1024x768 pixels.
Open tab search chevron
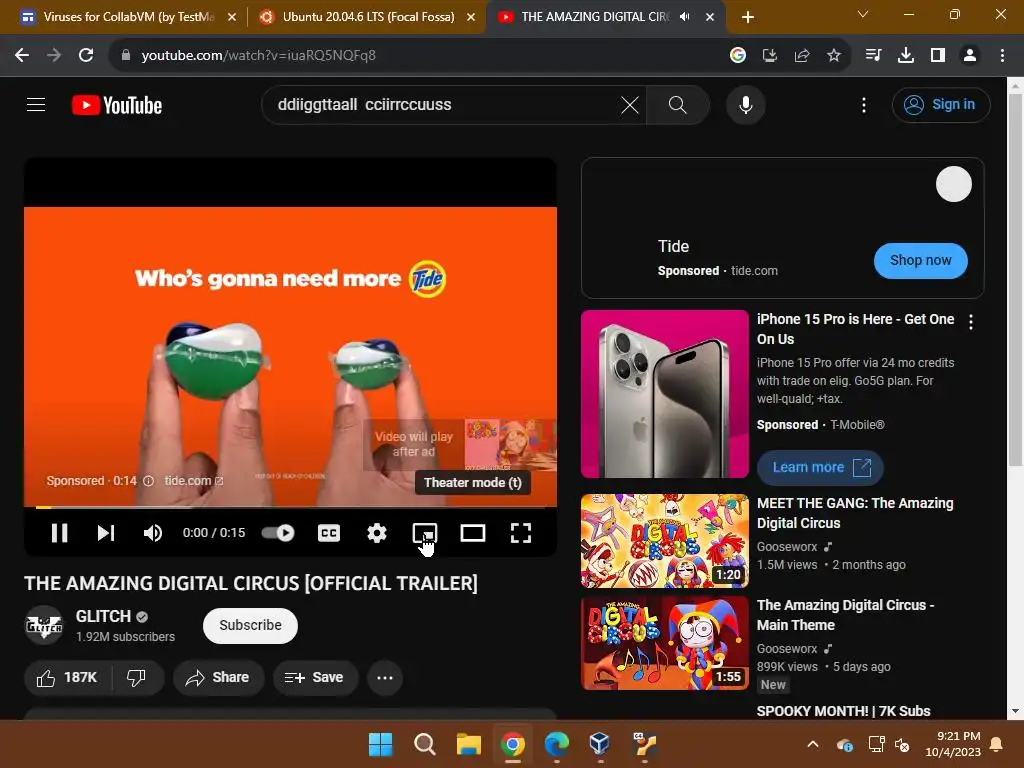(x=863, y=14)
